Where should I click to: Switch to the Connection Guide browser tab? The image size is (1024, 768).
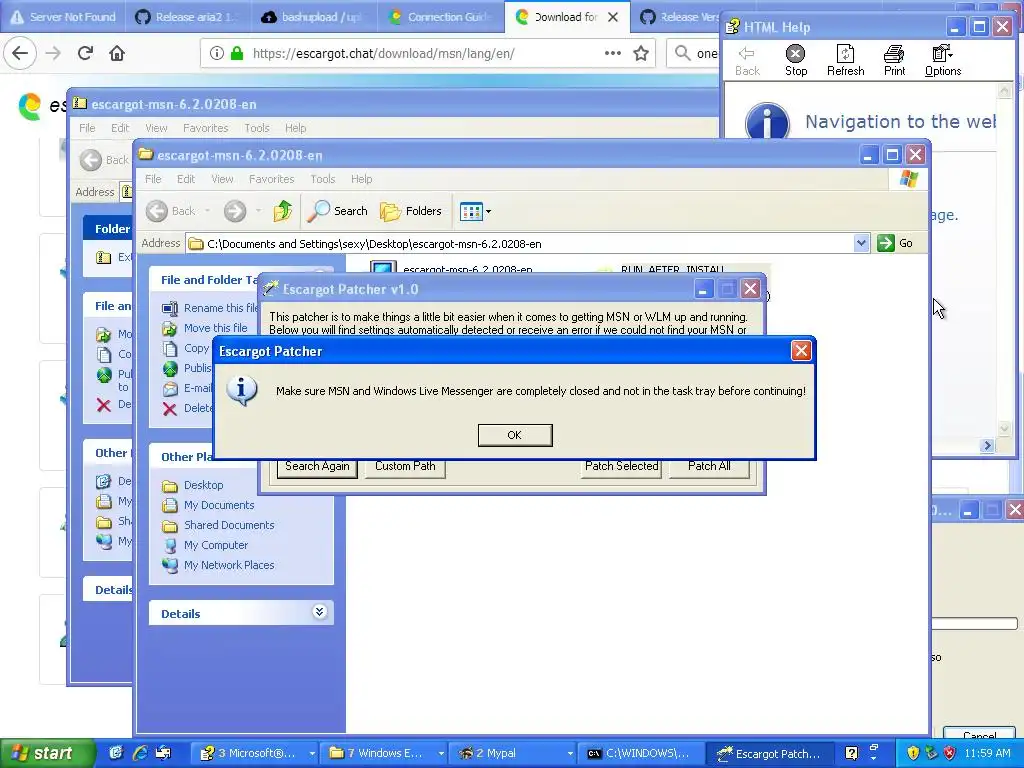[440, 17]
